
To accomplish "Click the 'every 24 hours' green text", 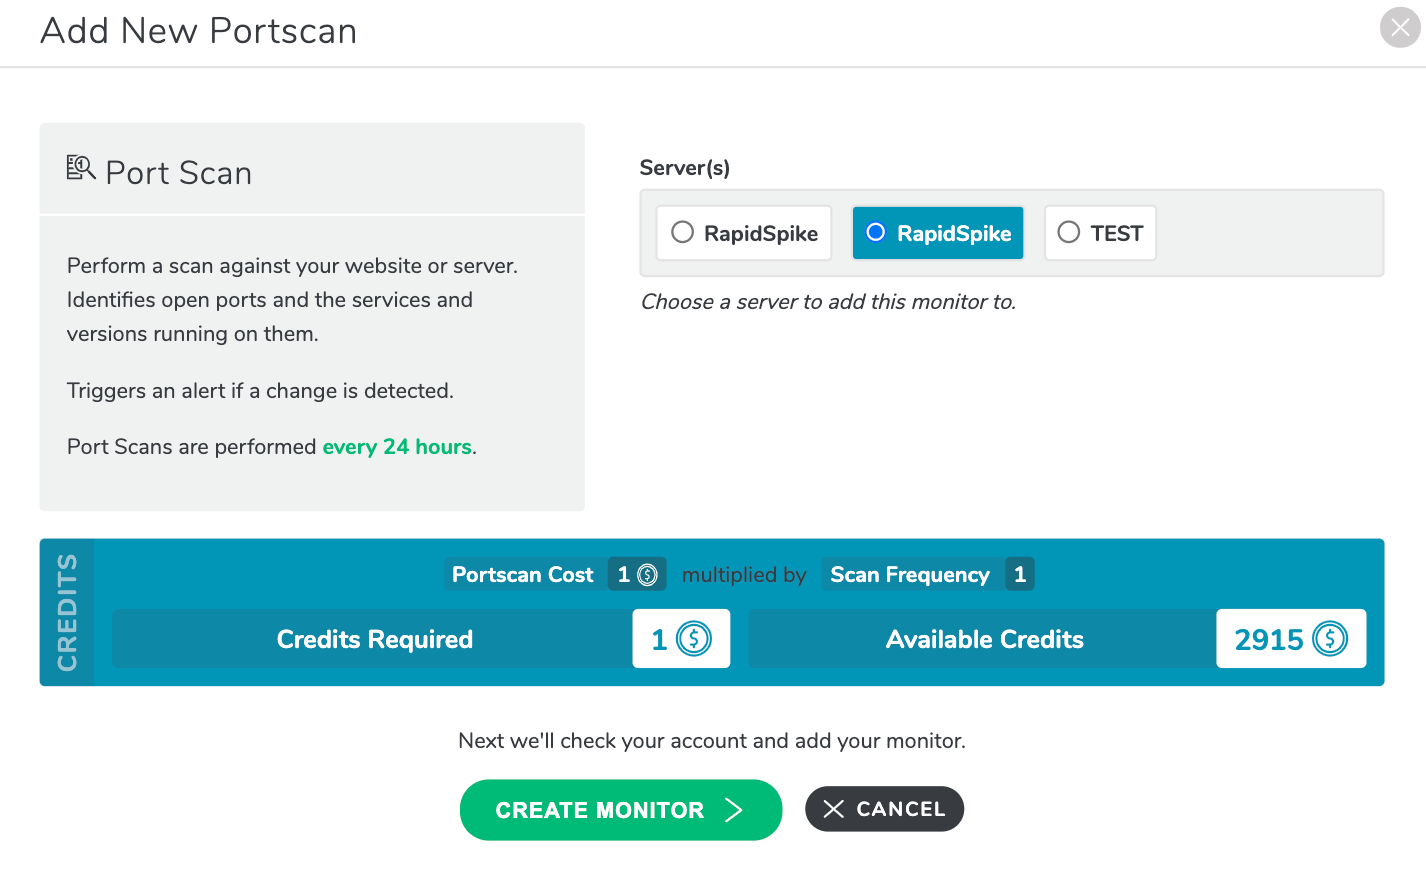I will [397, 447].
